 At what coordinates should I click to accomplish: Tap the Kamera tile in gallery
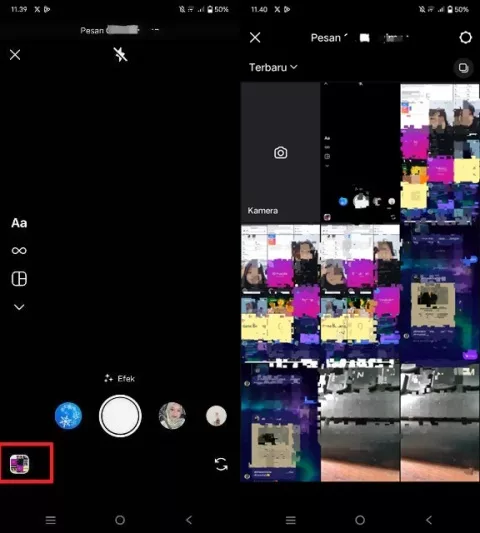pyautogui.click(x=280, y=152)
